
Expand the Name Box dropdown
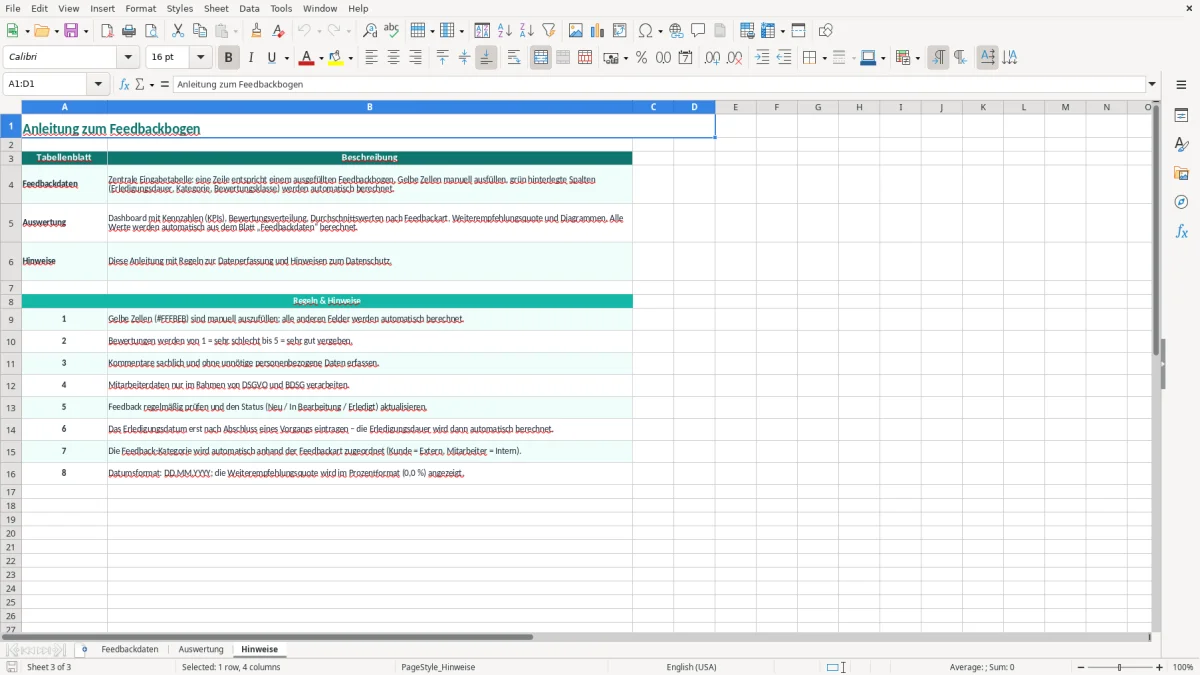click(98, 84)
